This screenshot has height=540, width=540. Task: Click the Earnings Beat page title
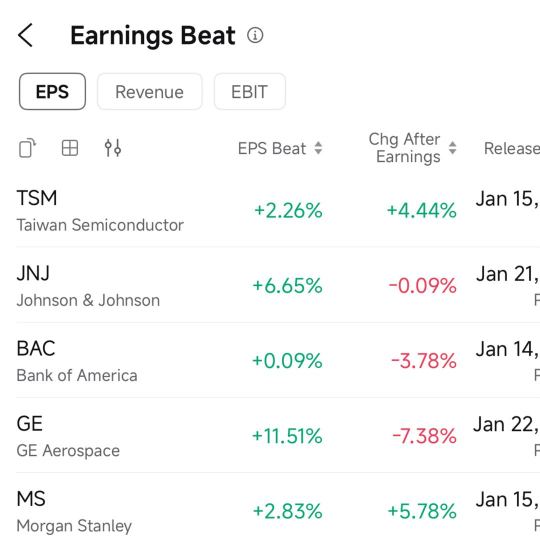[153, 35]
